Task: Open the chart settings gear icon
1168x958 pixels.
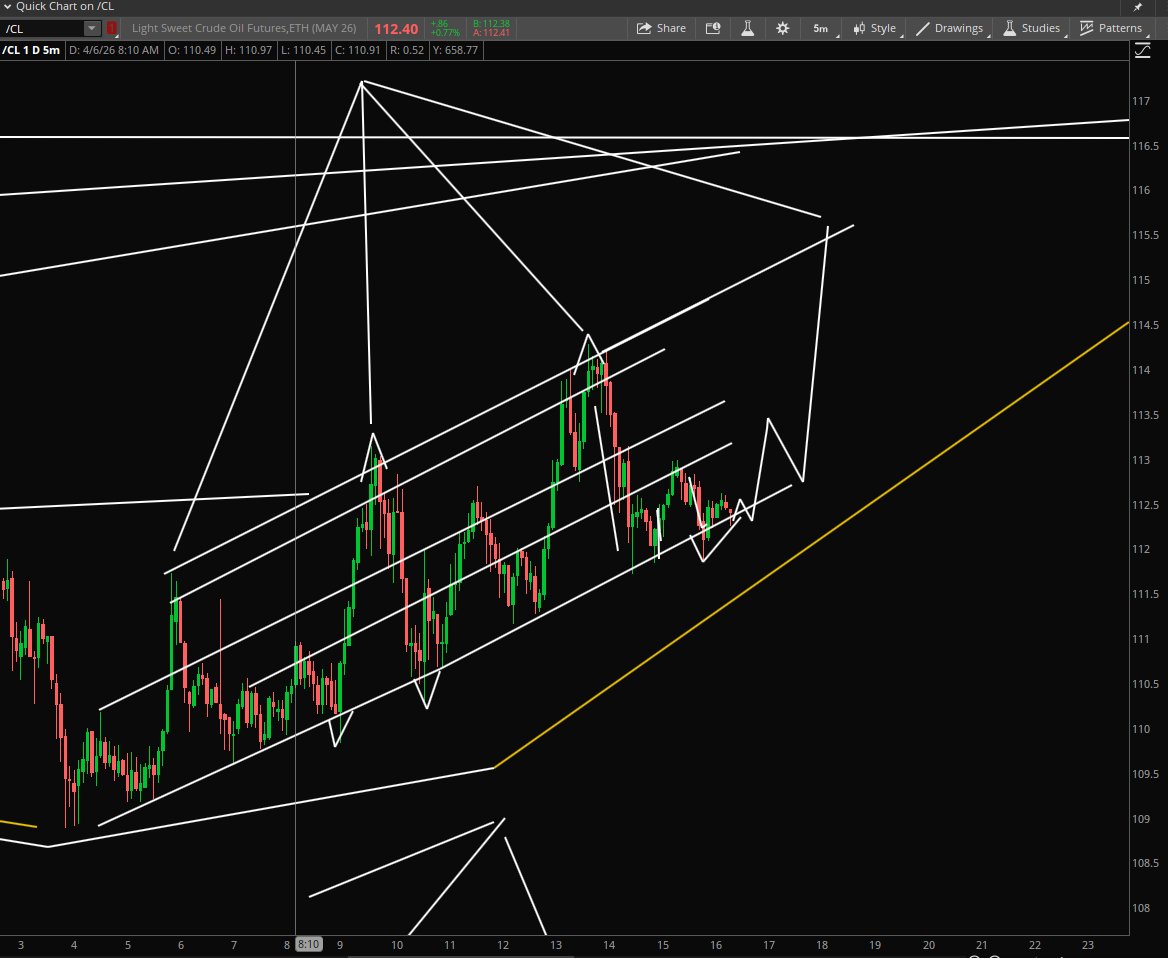Action: (x=782, y=28)
